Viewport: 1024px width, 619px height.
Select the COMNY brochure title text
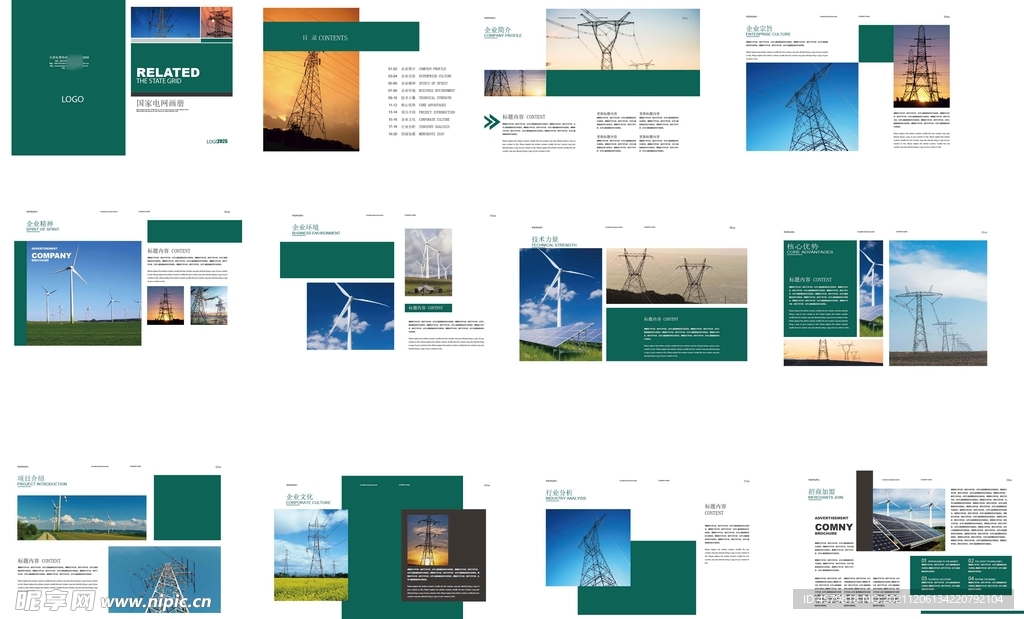point(834,527)
